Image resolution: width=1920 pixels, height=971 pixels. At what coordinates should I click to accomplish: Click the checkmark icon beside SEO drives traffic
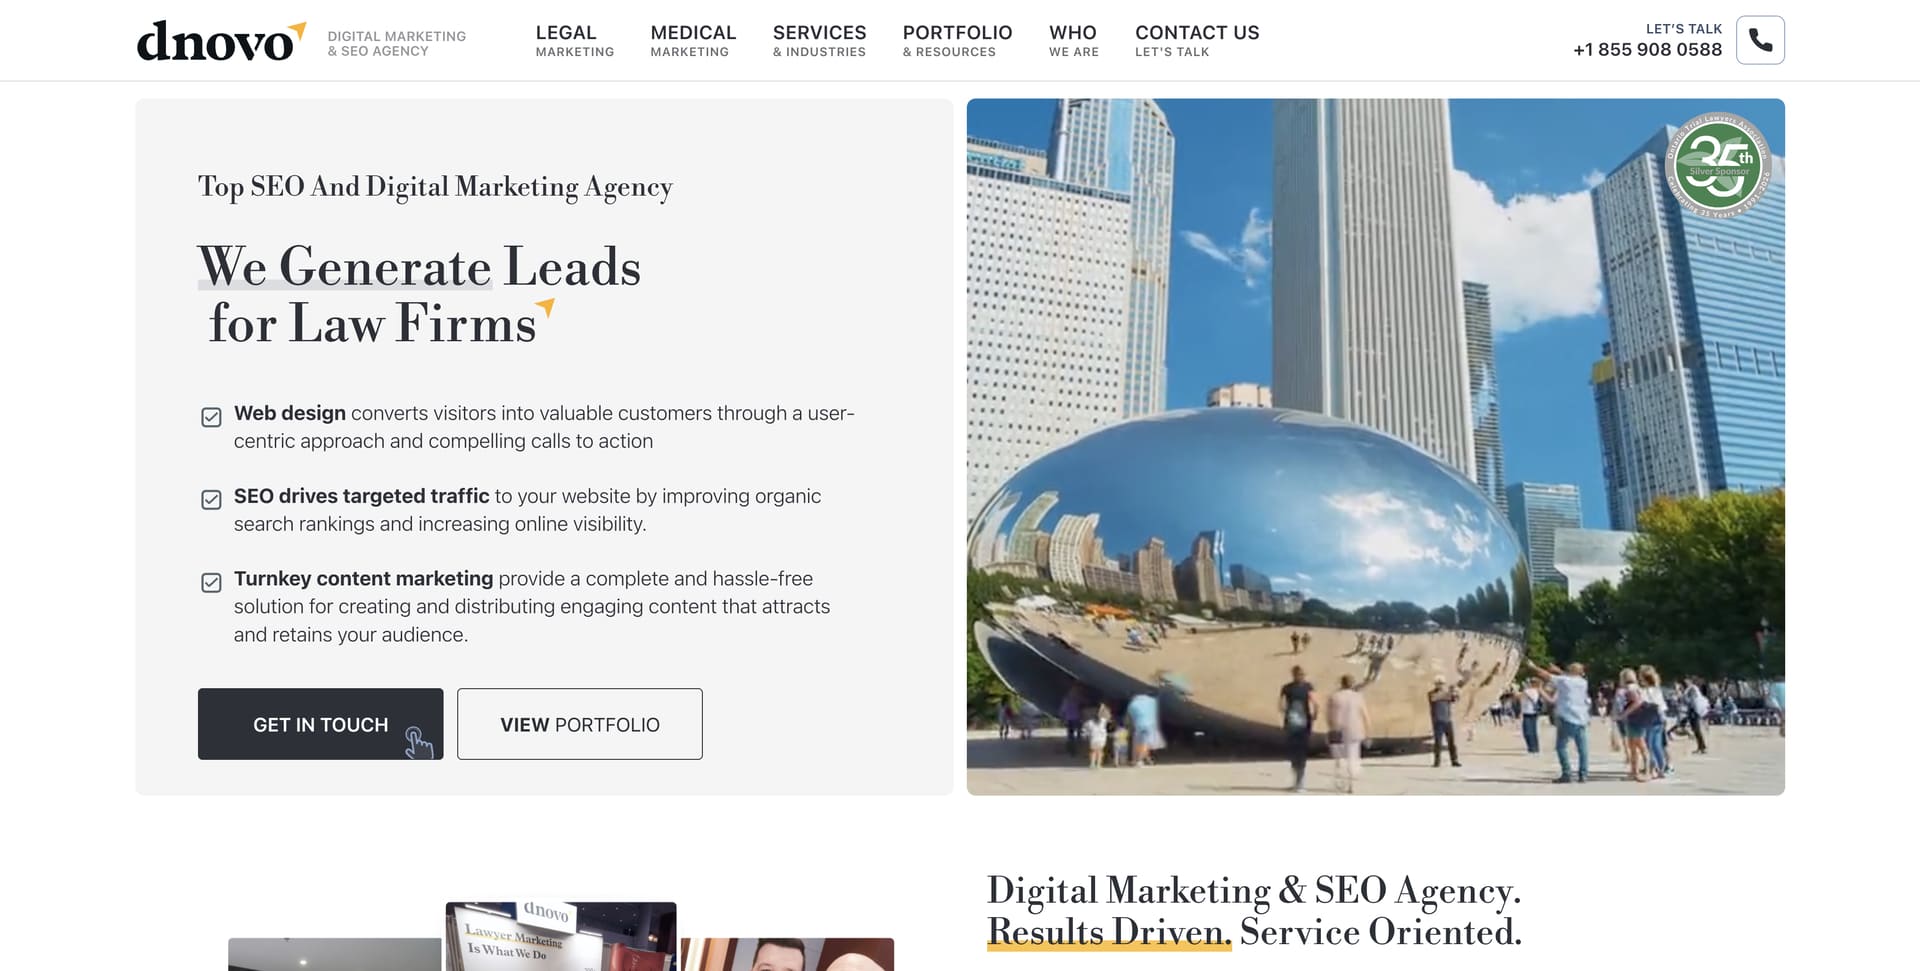point(211,500)
